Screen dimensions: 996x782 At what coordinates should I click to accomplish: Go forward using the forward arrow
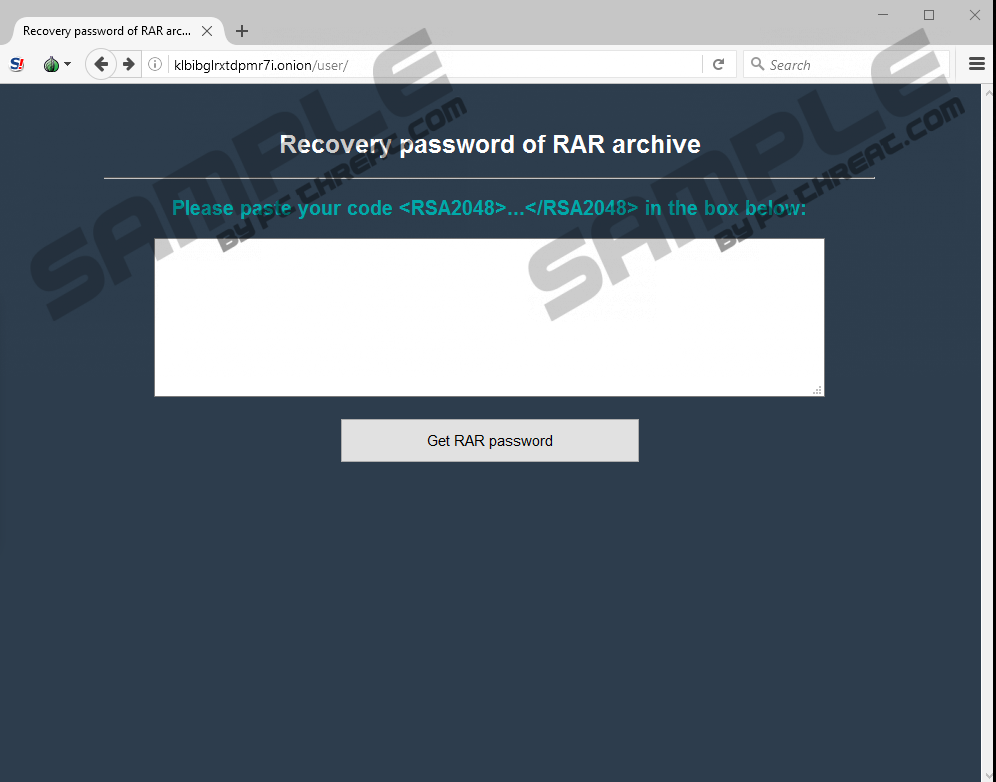pos(129,64)
